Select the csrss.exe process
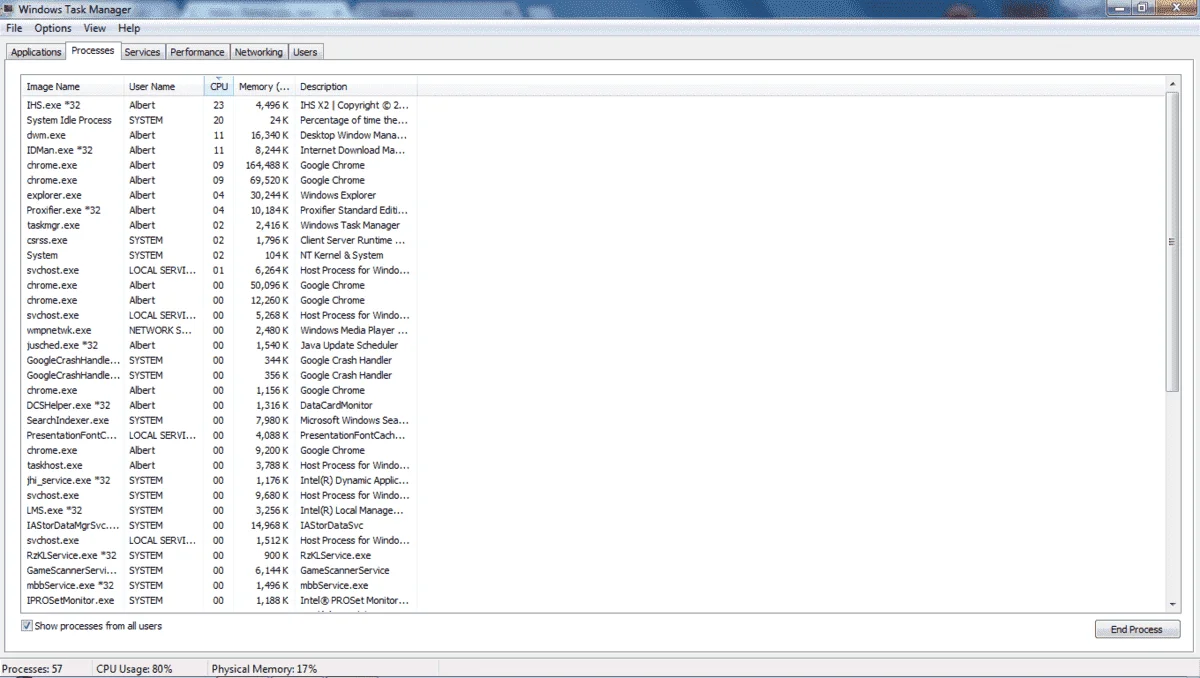 pyautogui.click(x=219, y=239)
